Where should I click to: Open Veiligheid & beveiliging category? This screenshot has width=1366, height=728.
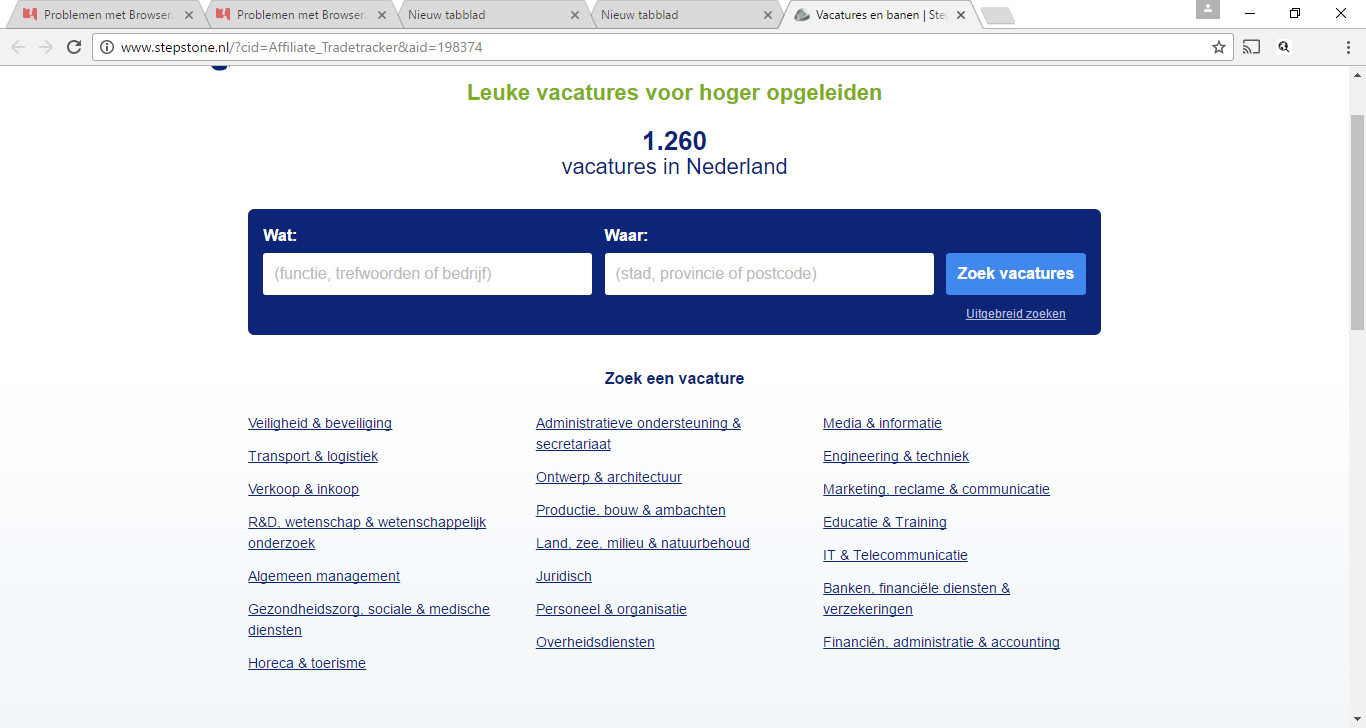pyautogui.click(x=320, y=423)
